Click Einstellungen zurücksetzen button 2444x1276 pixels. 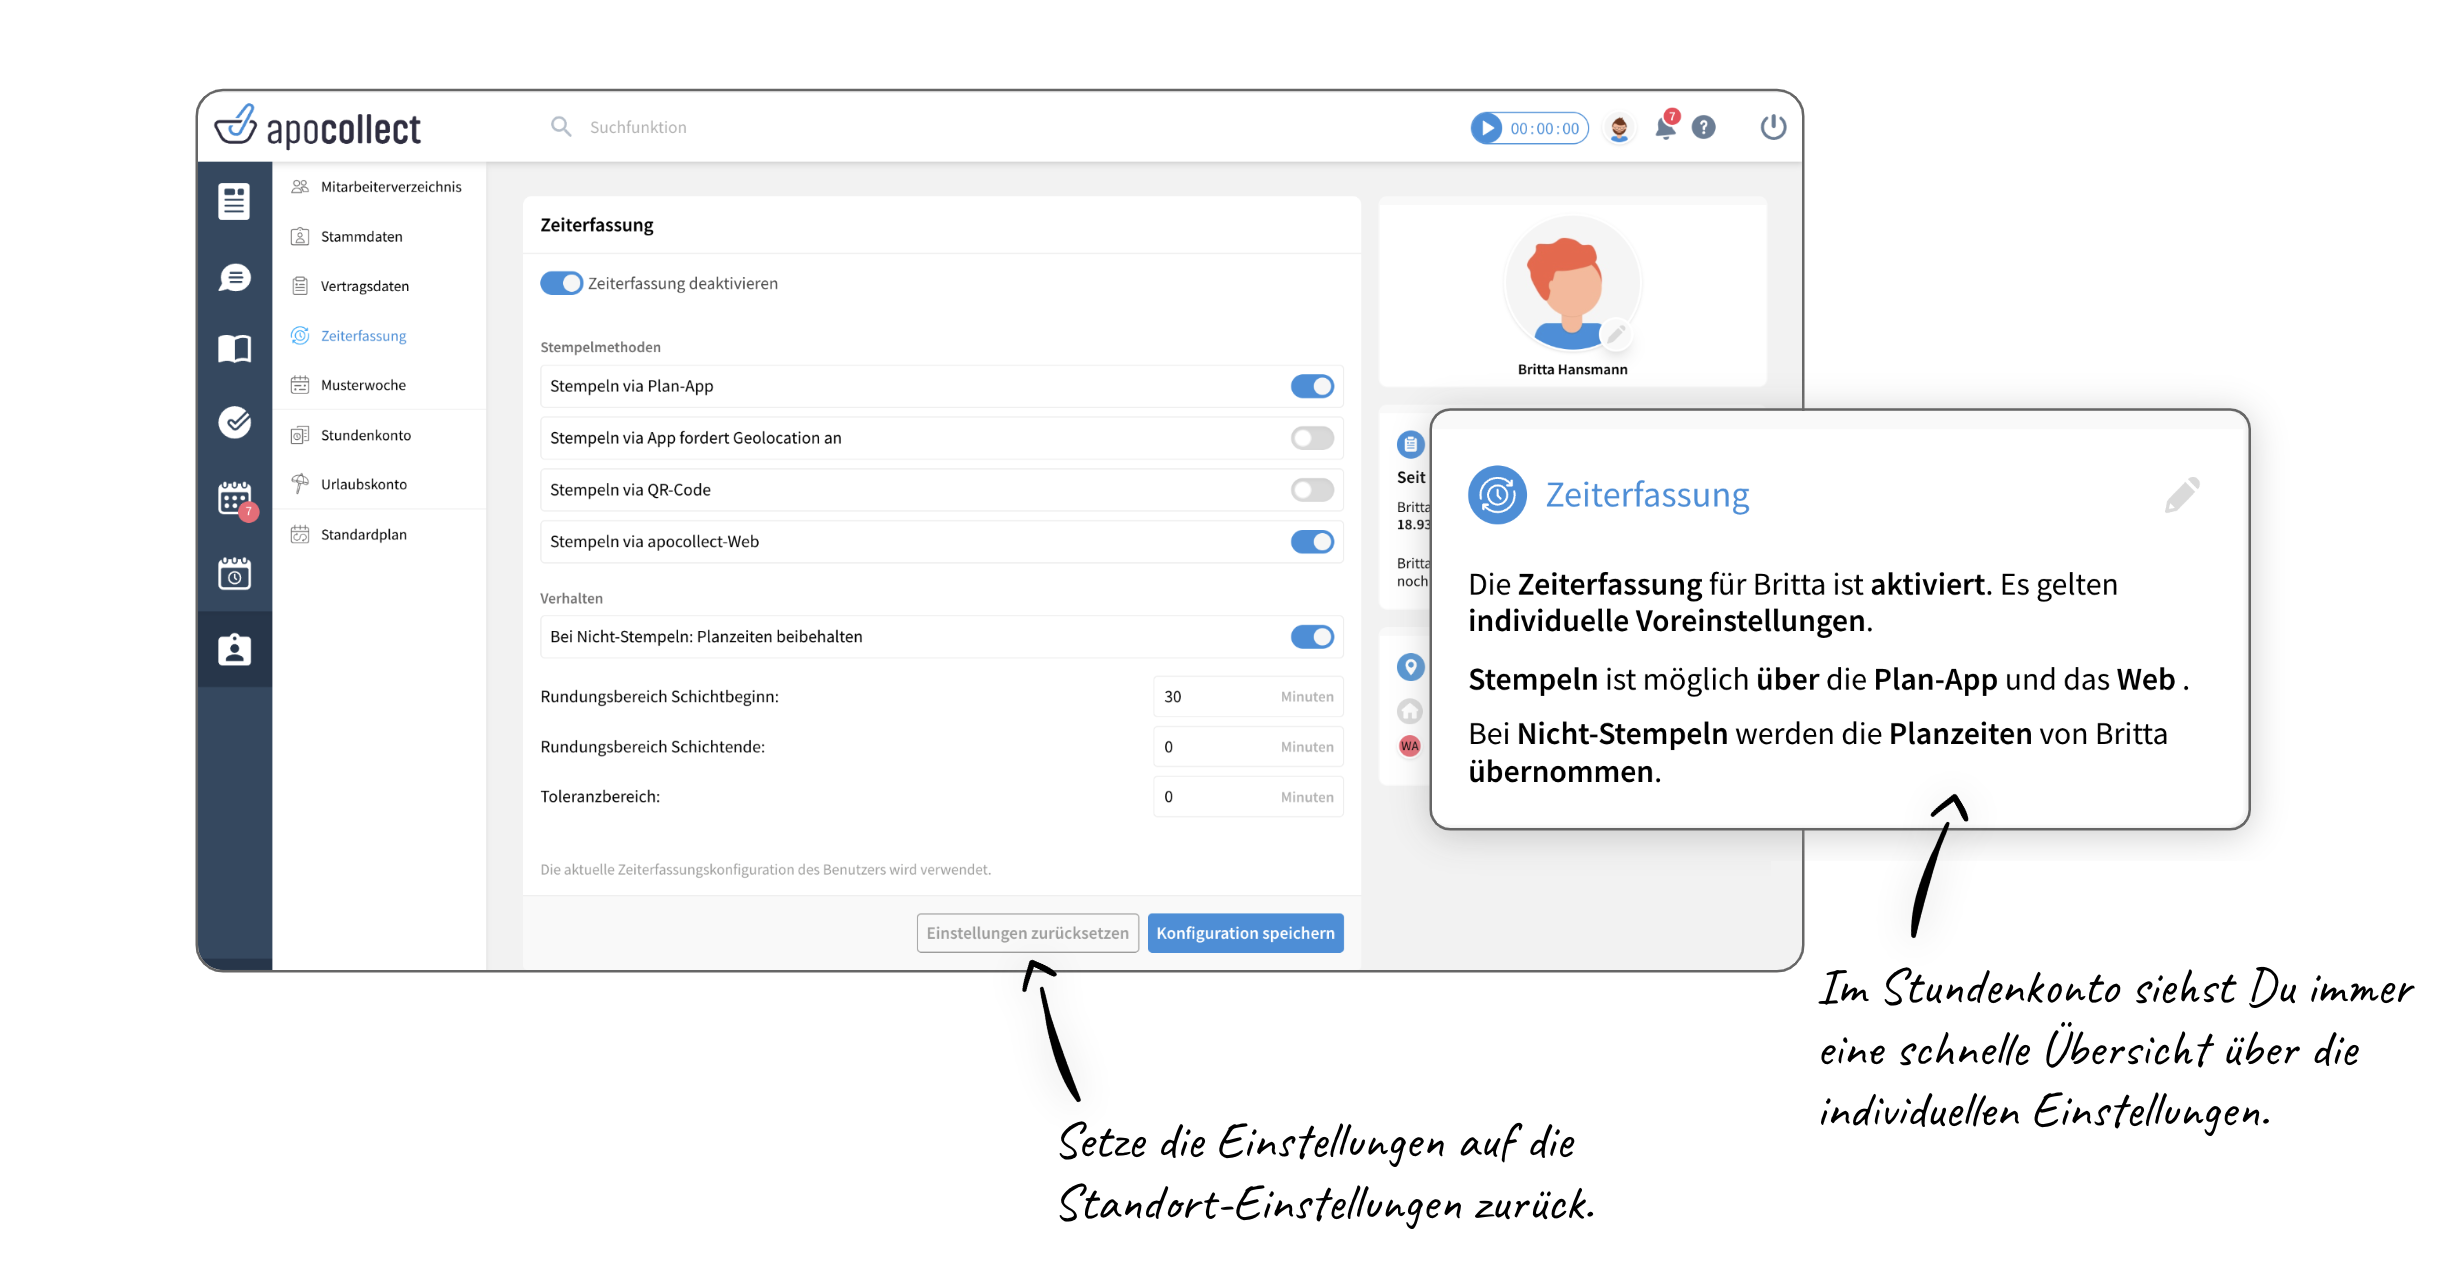tap(1027, 933)
